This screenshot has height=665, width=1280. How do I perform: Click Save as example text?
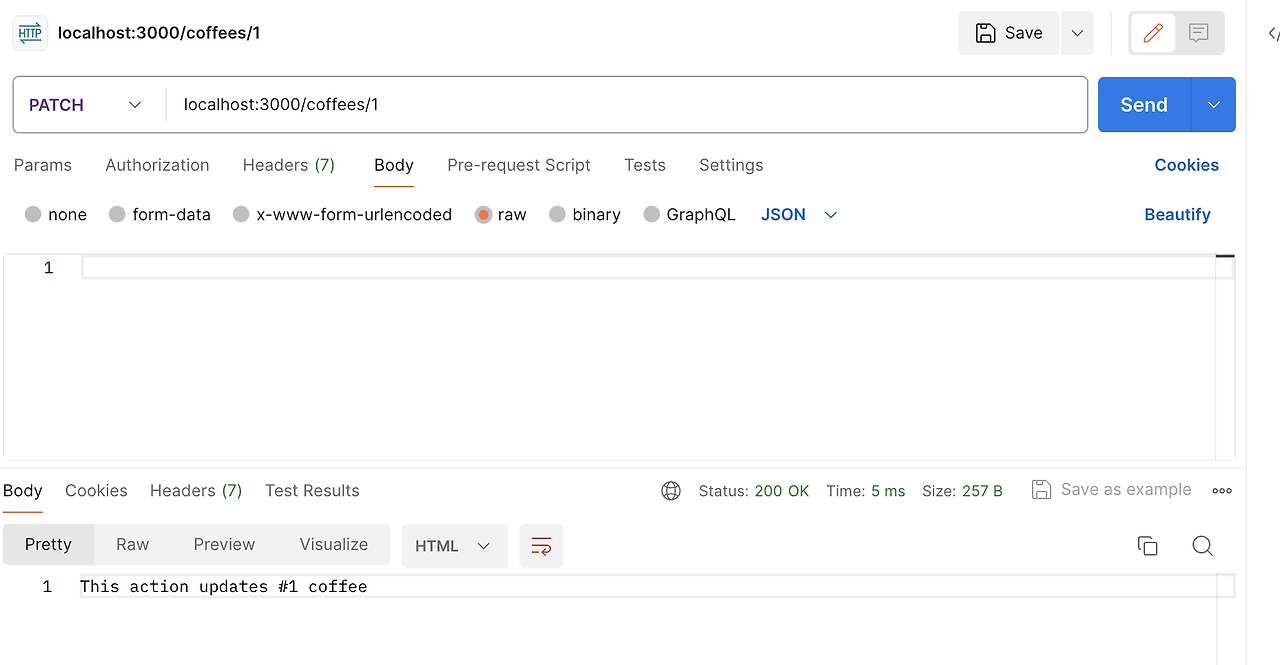pyautogui.click(x=1126, y=490)
